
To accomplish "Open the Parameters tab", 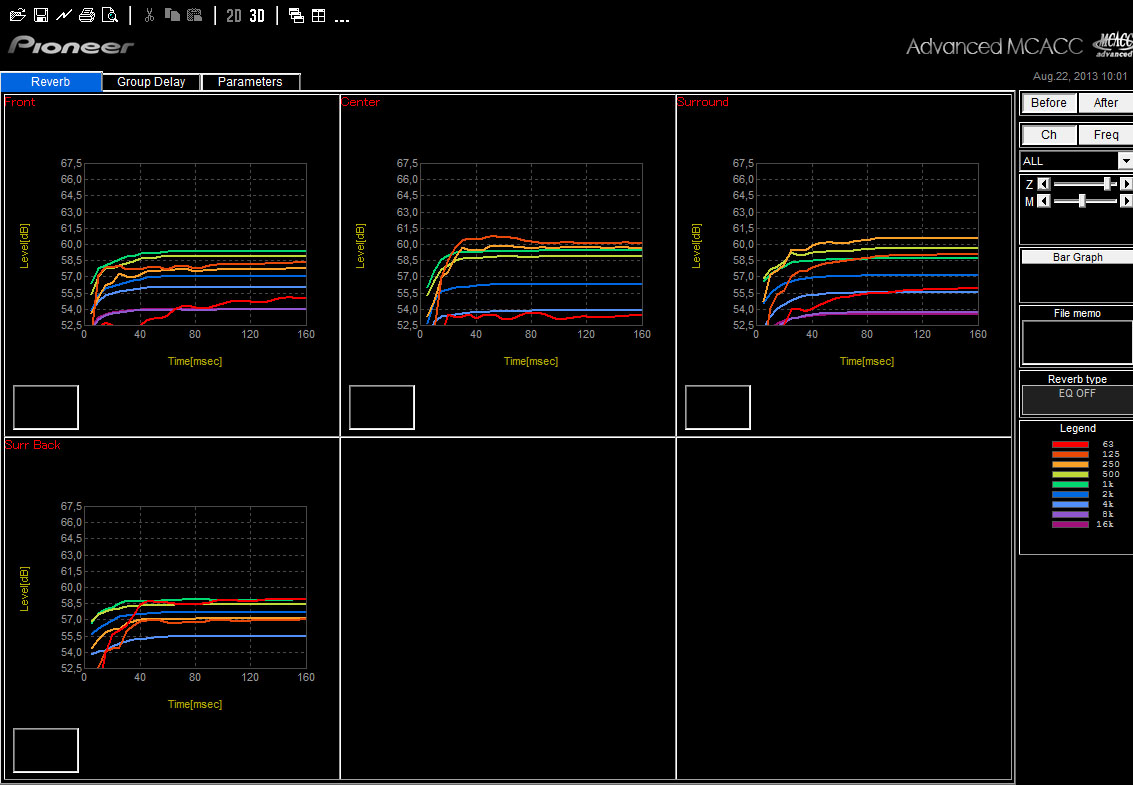I will (x=250, y=82).
